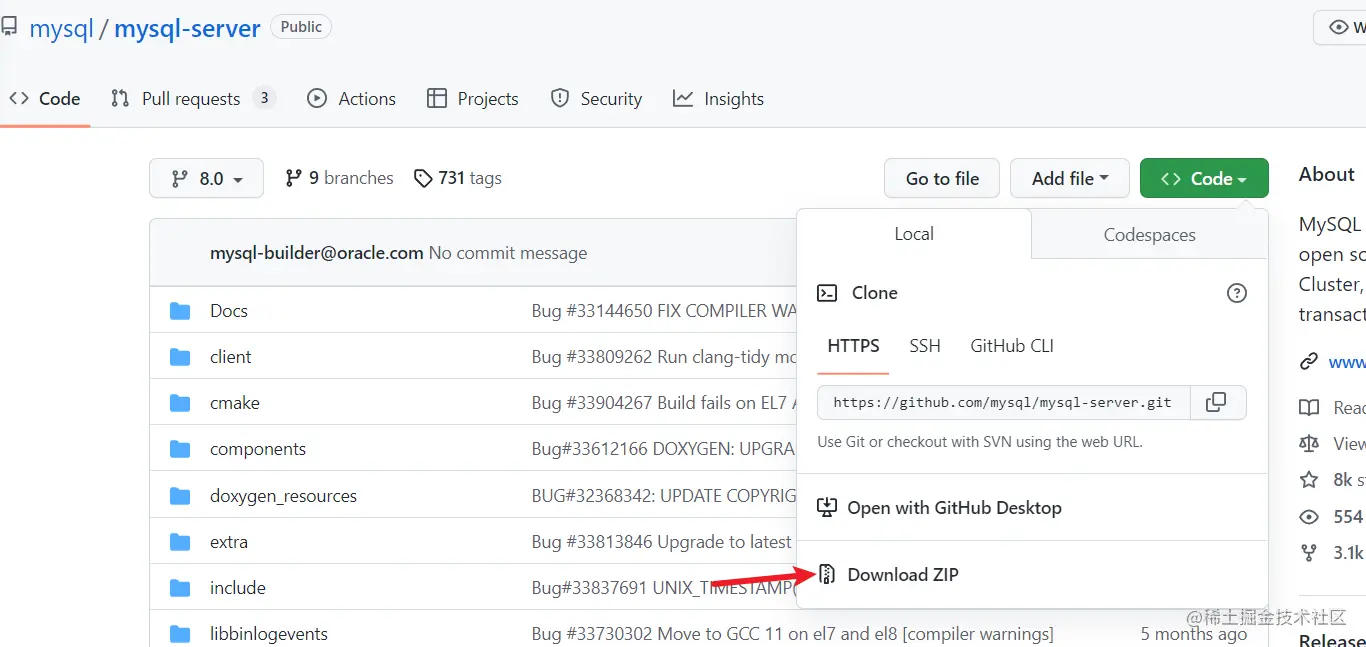The width and height of the screenshot is (1366, 647).
Task: Click the components folder icon
Action: click(x=180, y=449)
